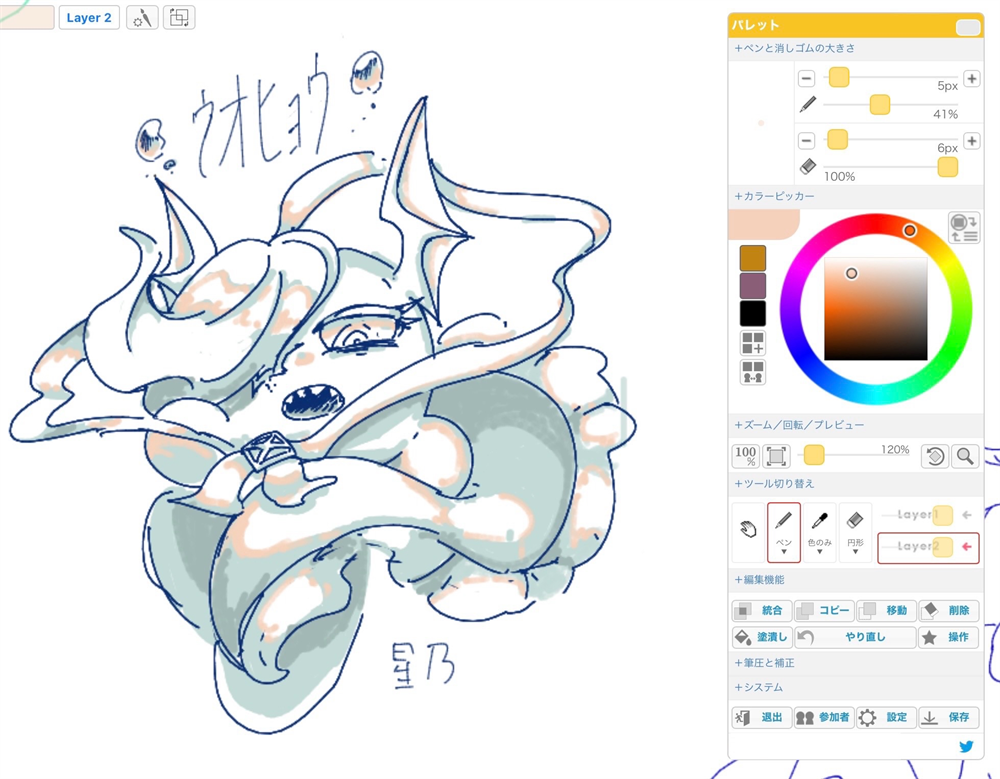This screenshot has height=779, width=1000.
Task: Click the コピー copy layer button
Action: (x=824, y=611)
